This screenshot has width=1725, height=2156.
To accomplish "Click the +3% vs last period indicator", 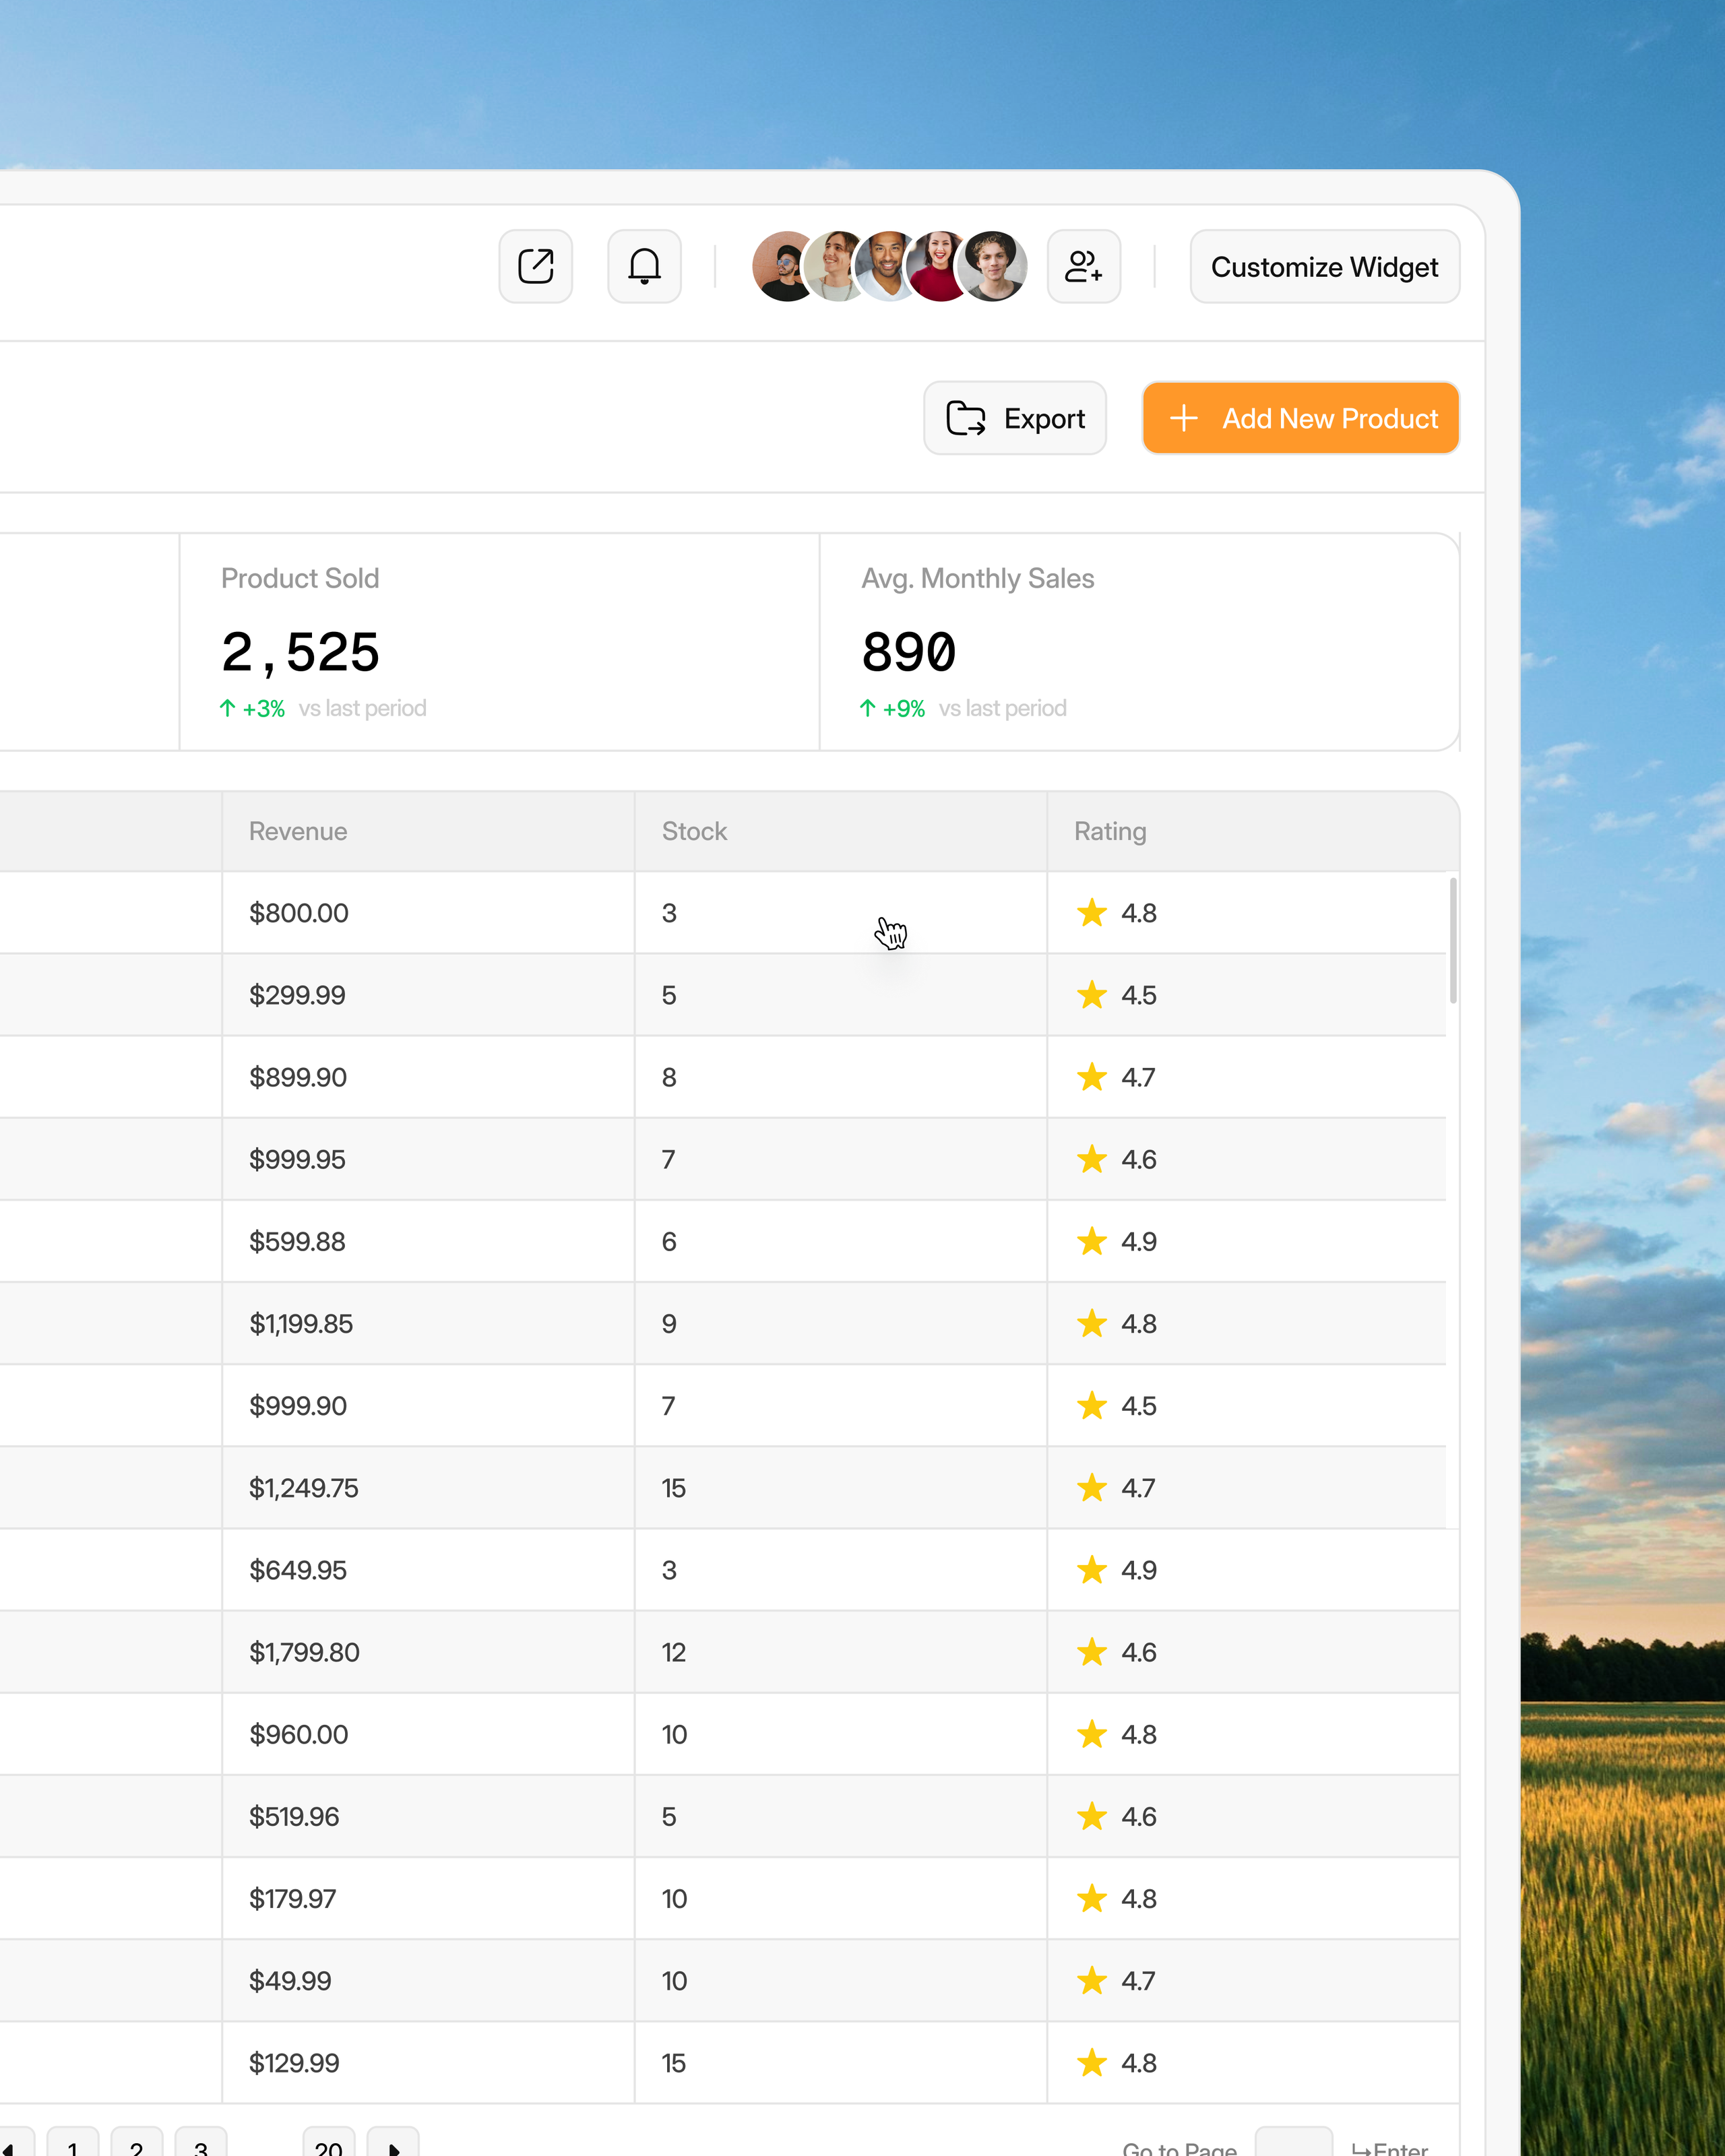I will (323, 708).
